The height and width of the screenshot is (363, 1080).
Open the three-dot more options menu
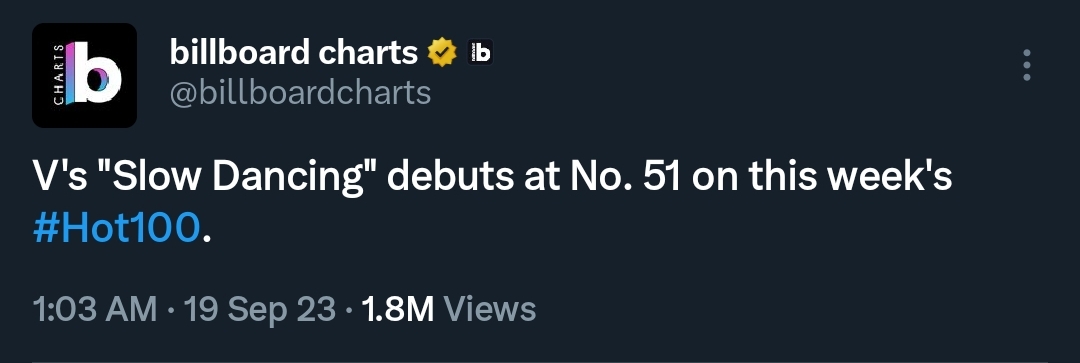1026,65
